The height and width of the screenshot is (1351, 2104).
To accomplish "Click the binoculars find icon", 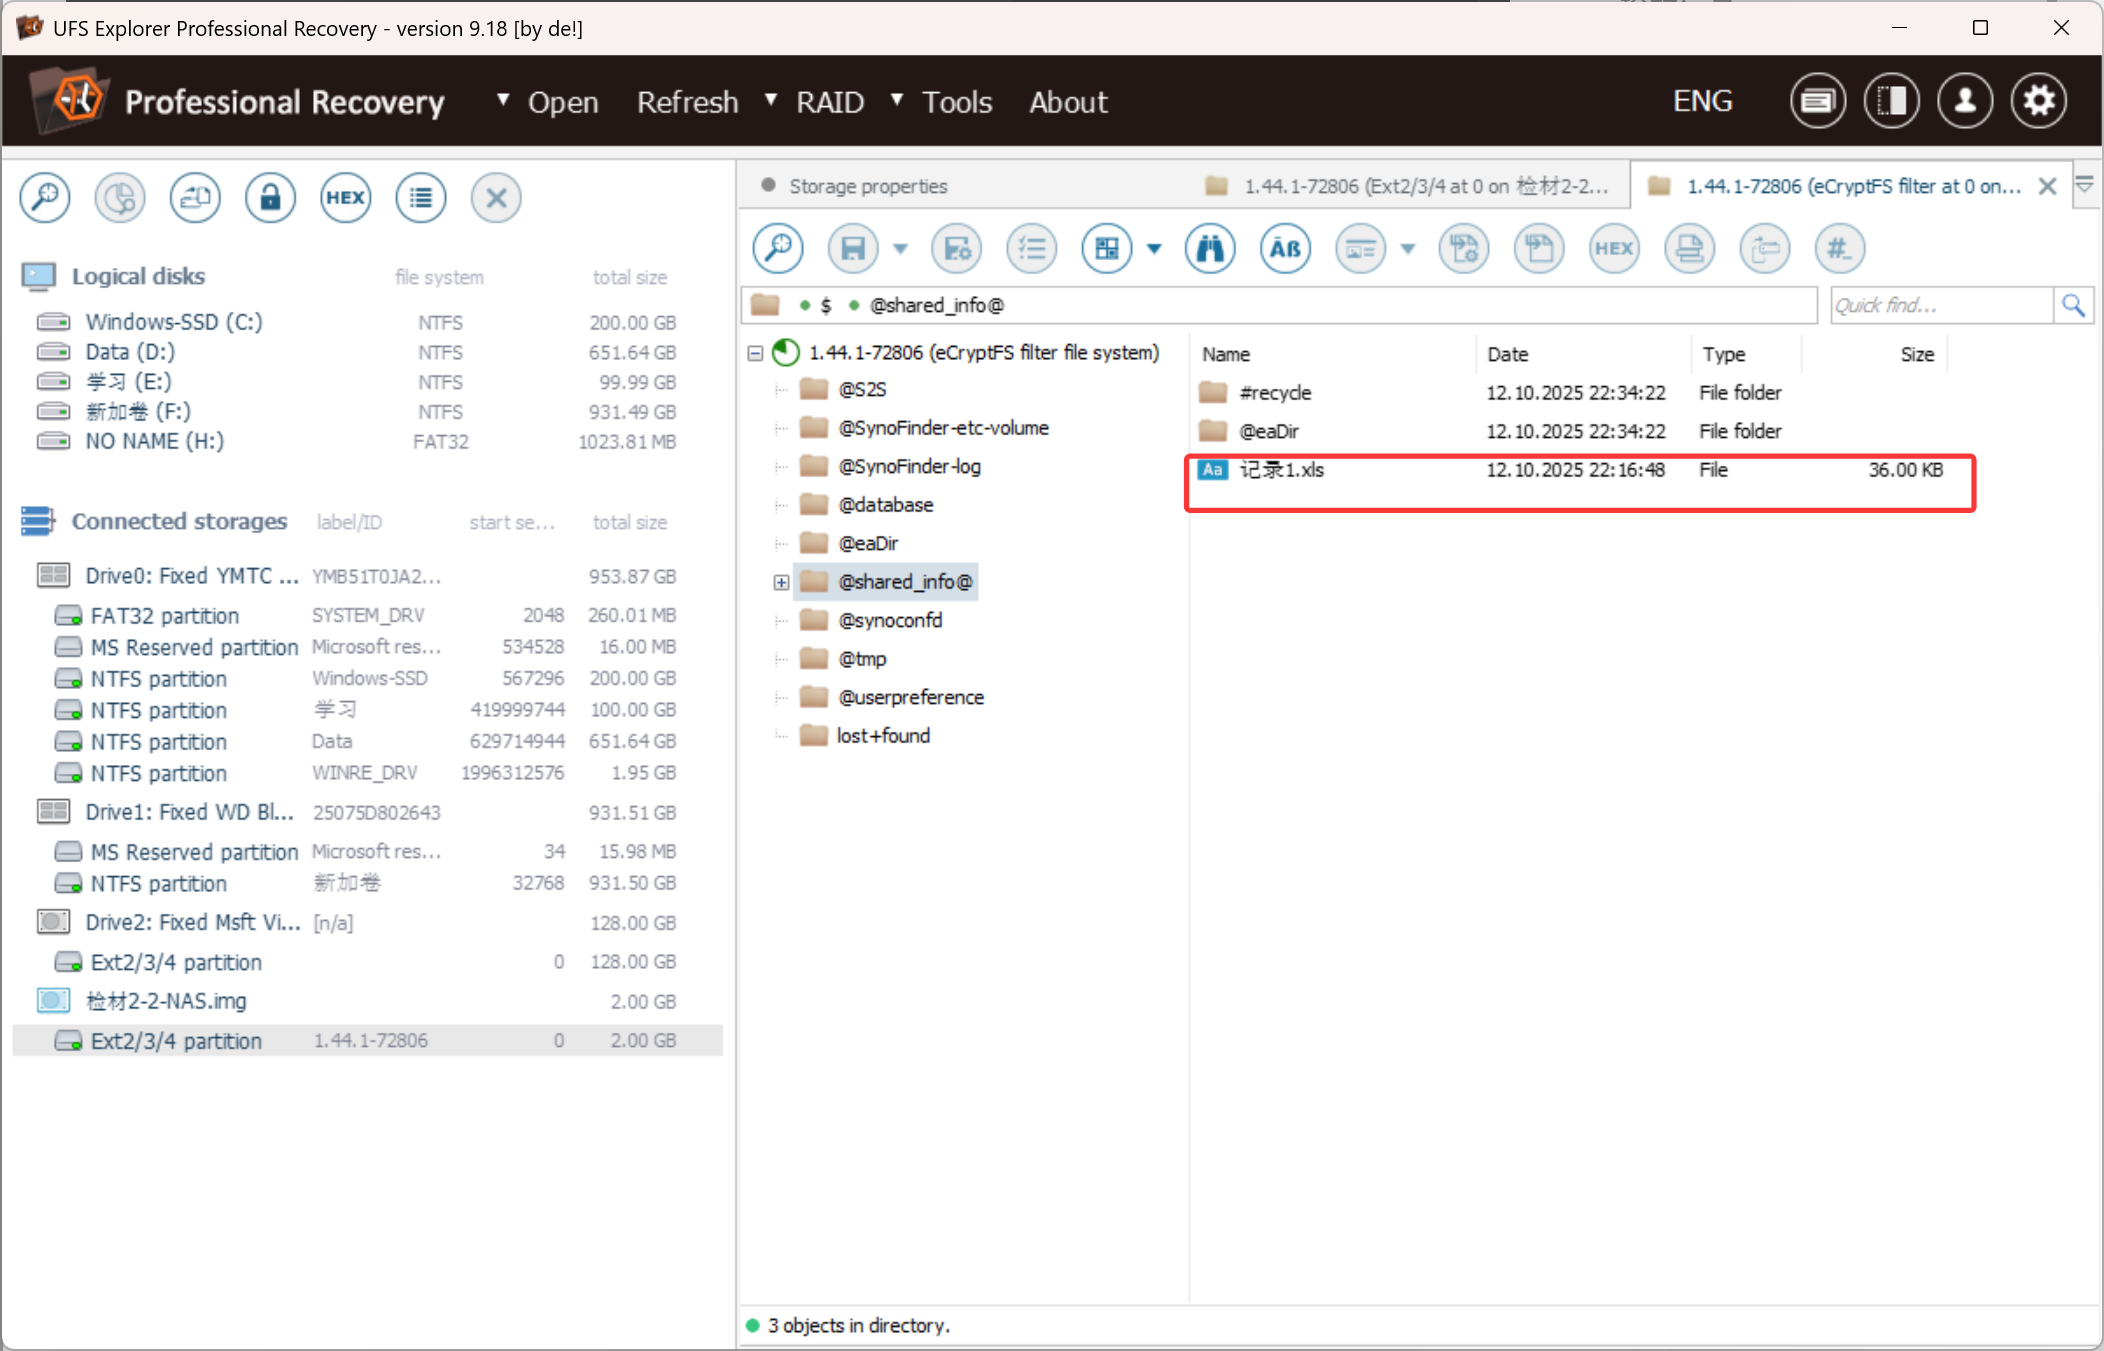I will [x=1210, y=249].
